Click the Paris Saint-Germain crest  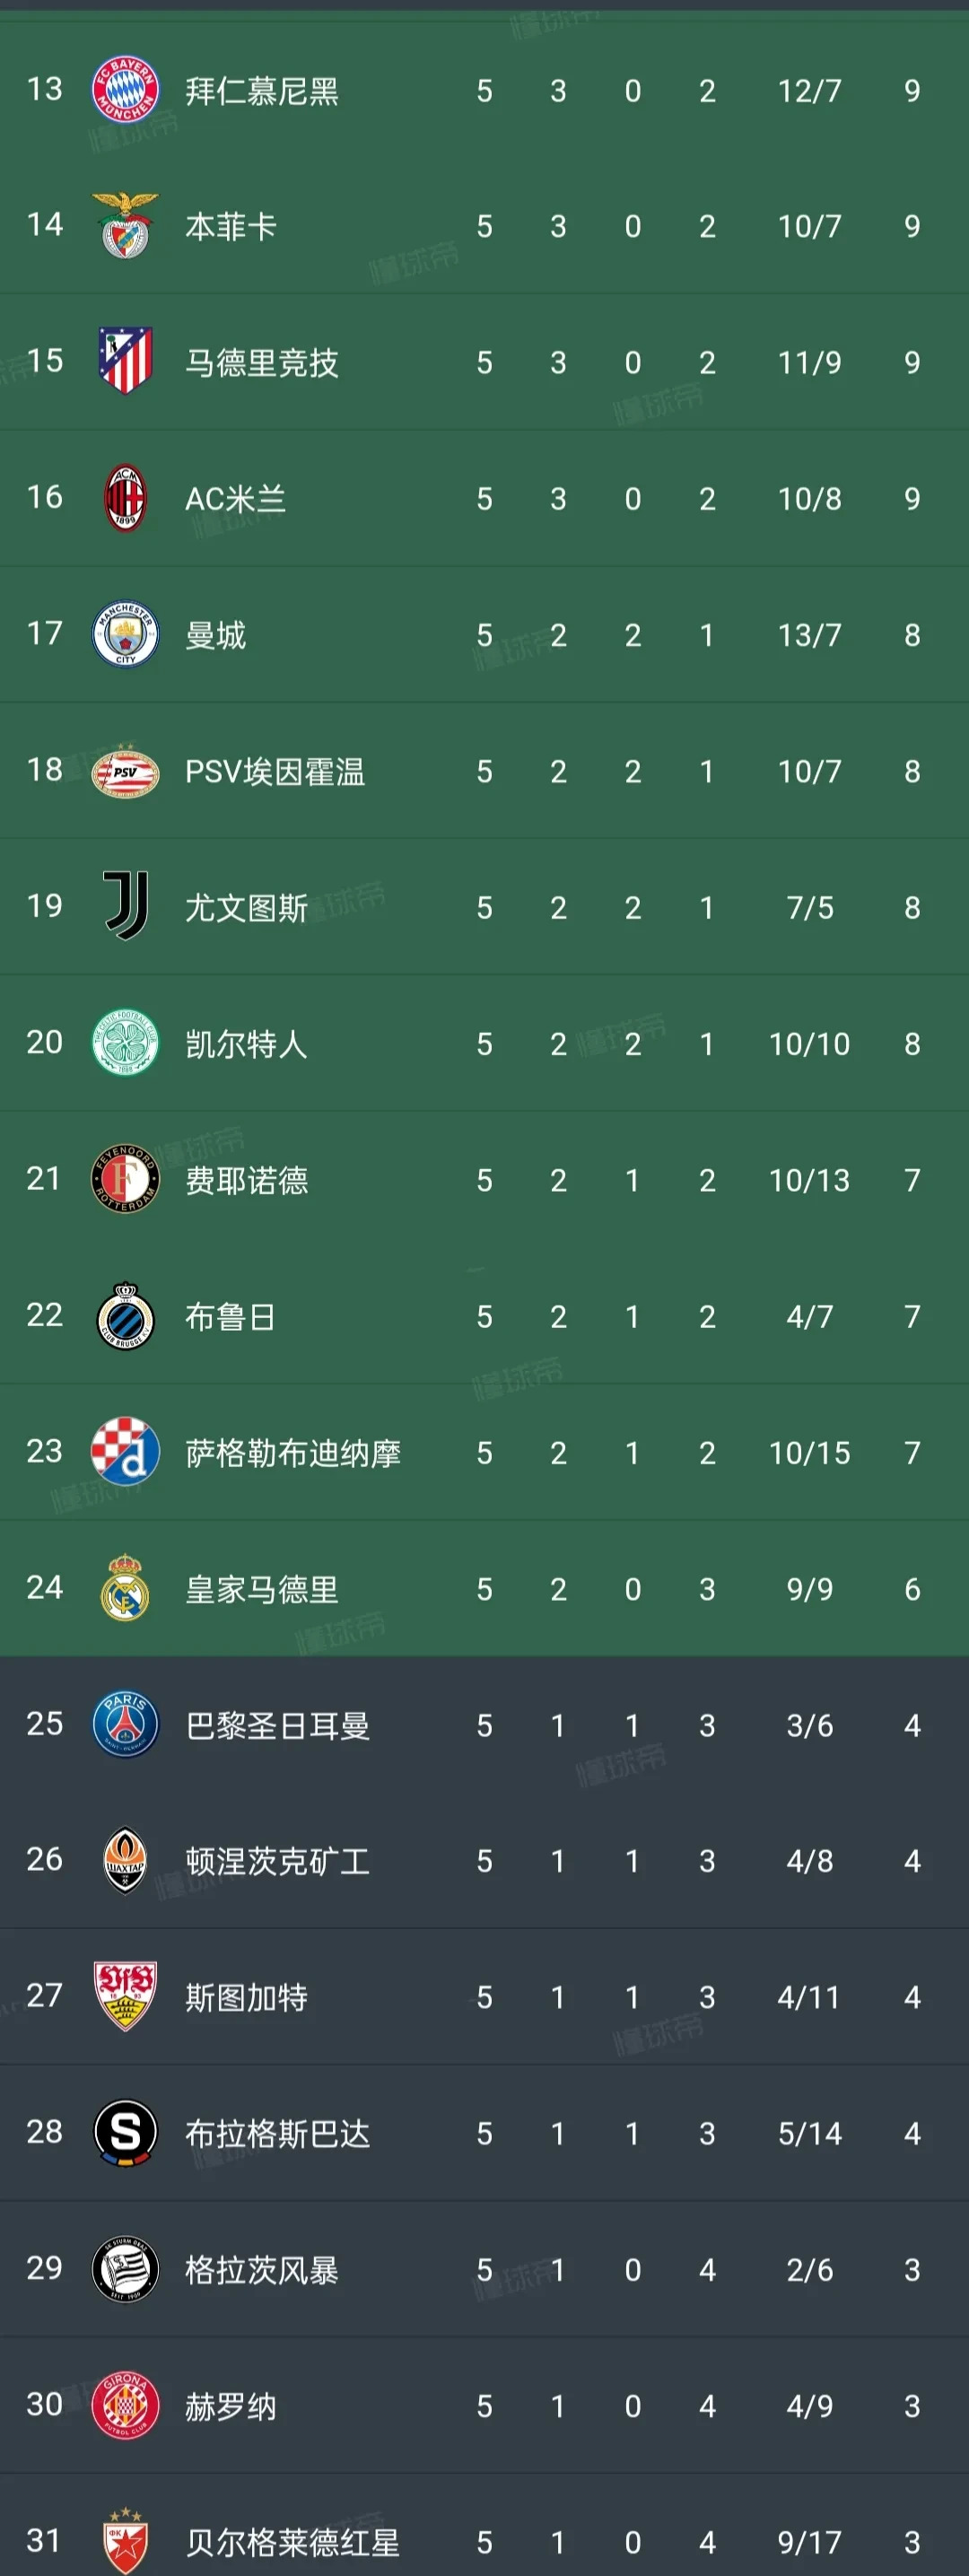(124, 1725)
